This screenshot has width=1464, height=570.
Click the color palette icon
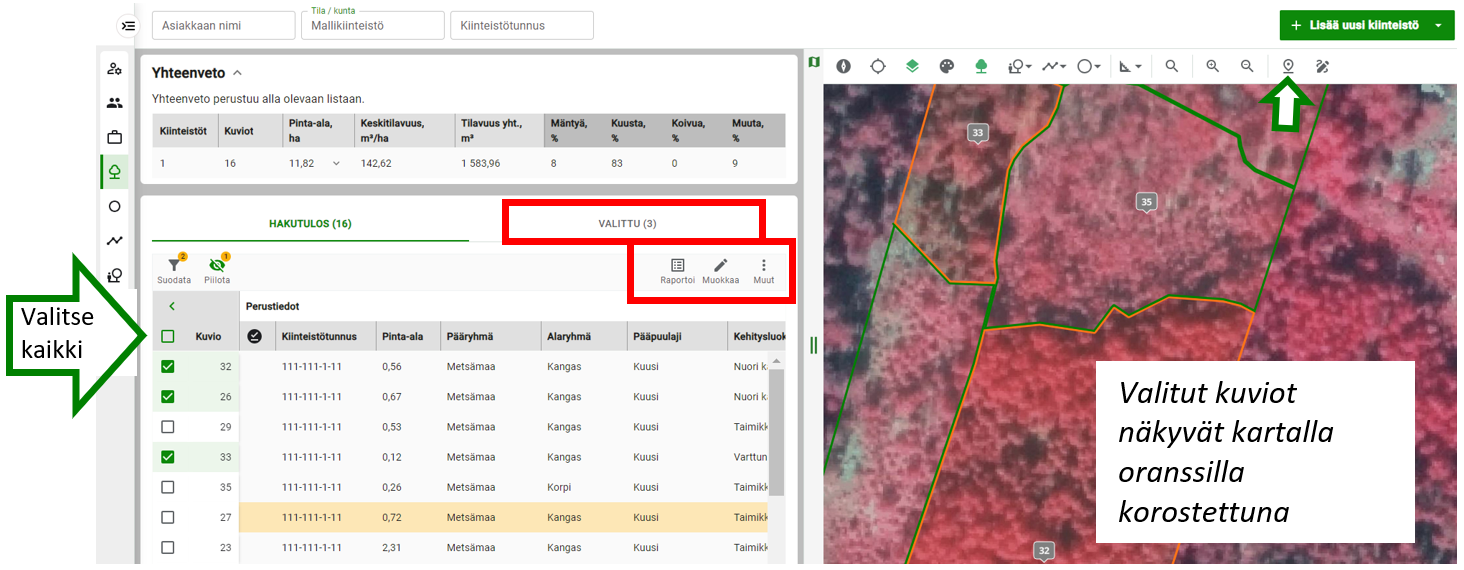(946, 66)
